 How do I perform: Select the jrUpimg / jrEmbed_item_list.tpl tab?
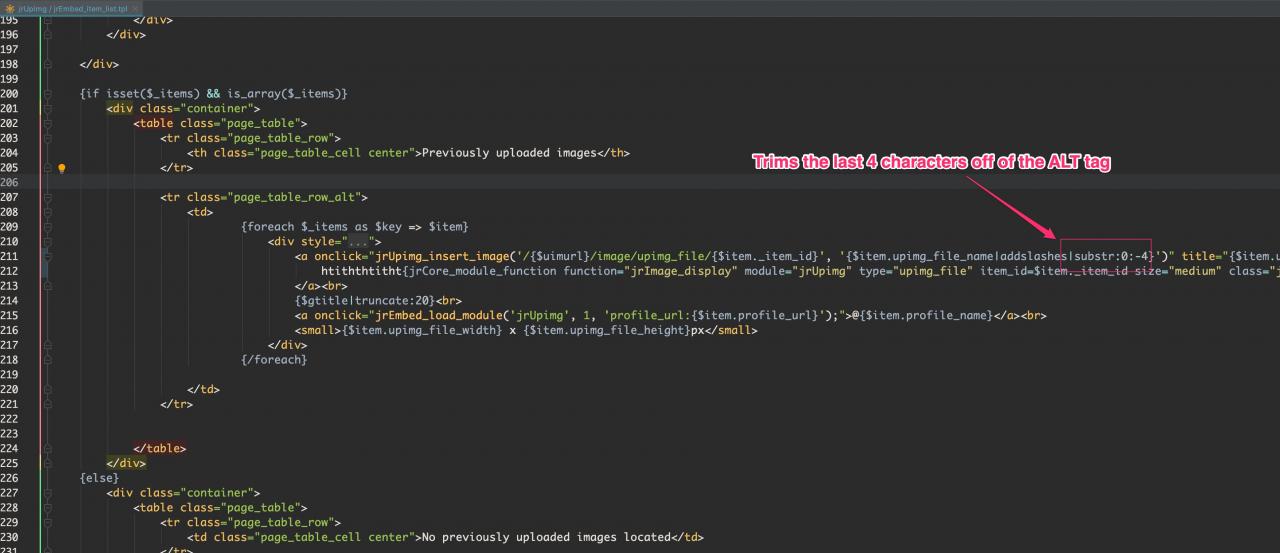point(72,8)
